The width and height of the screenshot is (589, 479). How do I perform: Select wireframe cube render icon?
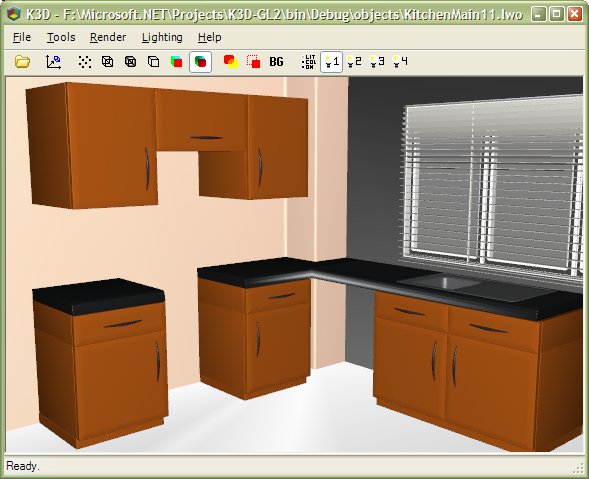[108, 62]
